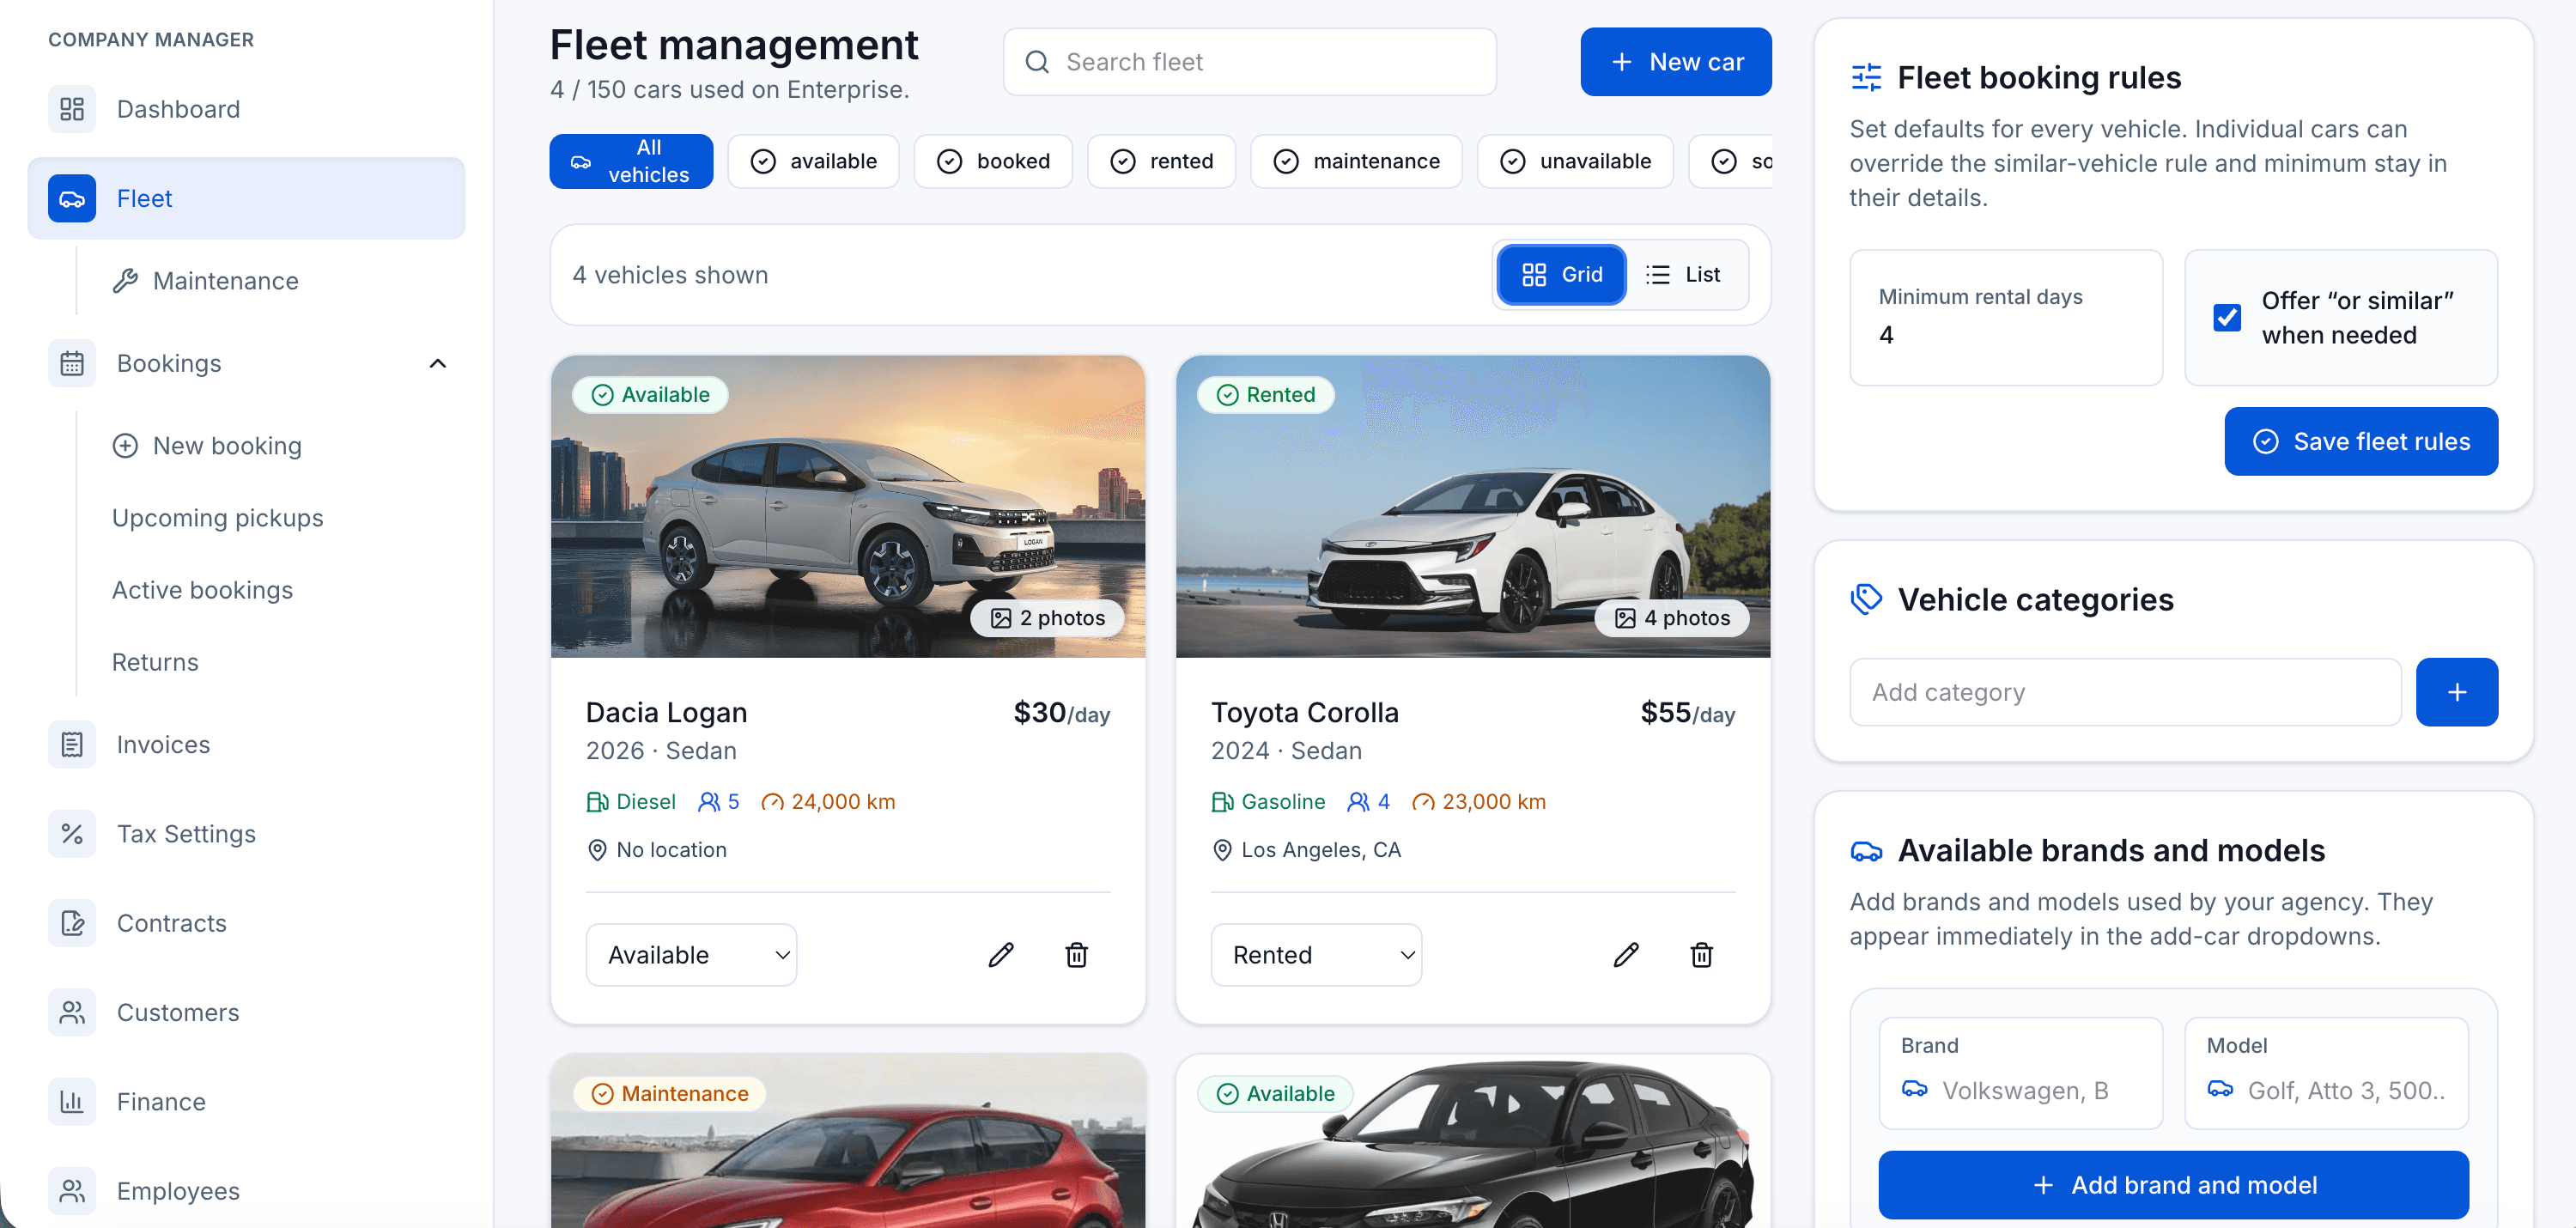Select the Fleet car icon in sidebar

click(72, 198)
